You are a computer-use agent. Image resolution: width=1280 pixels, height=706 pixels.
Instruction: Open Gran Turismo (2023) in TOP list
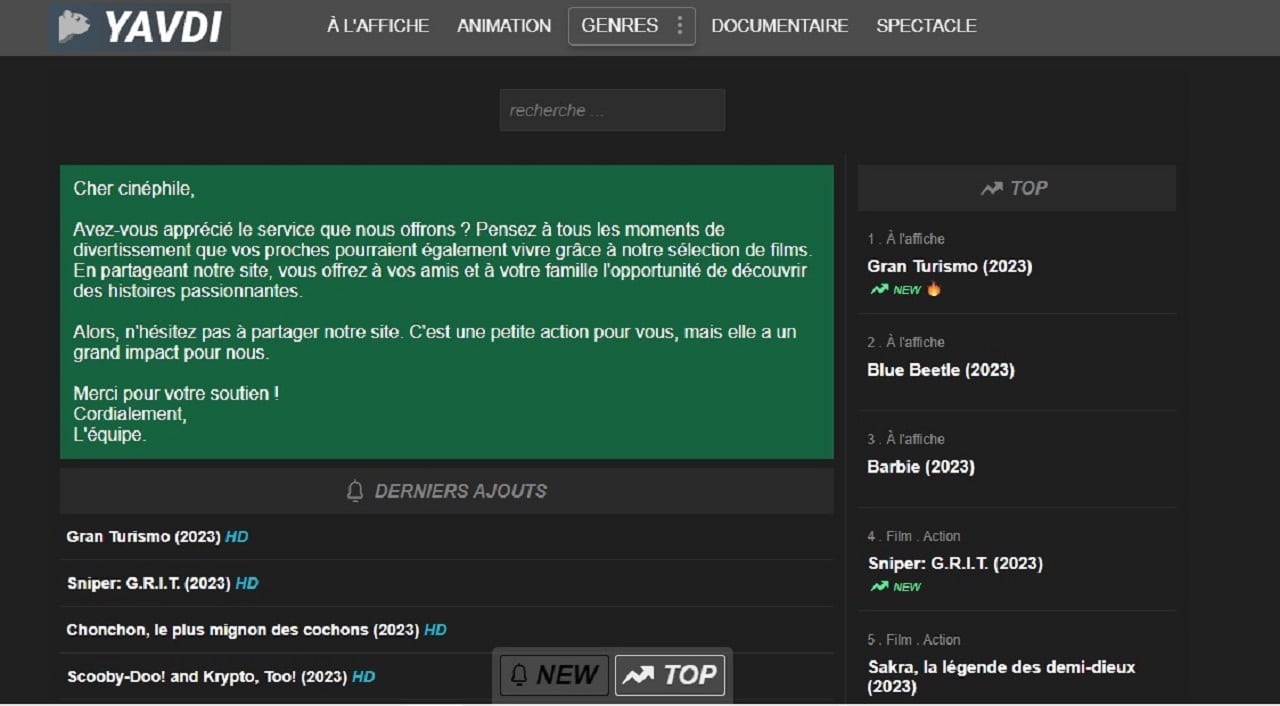(x=950, y=266)
